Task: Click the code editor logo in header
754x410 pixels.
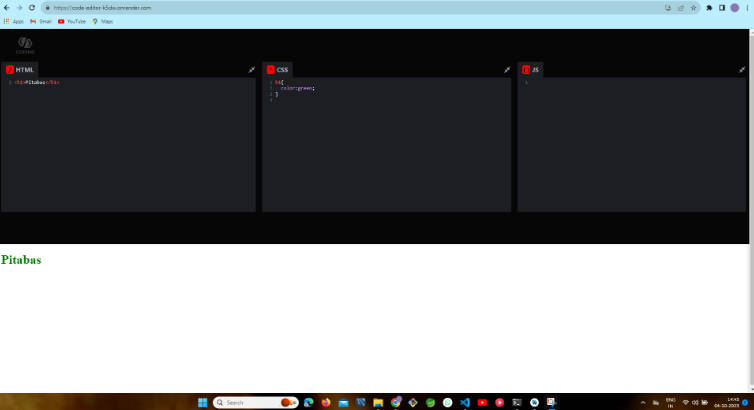Action: [x=25, y=44]
